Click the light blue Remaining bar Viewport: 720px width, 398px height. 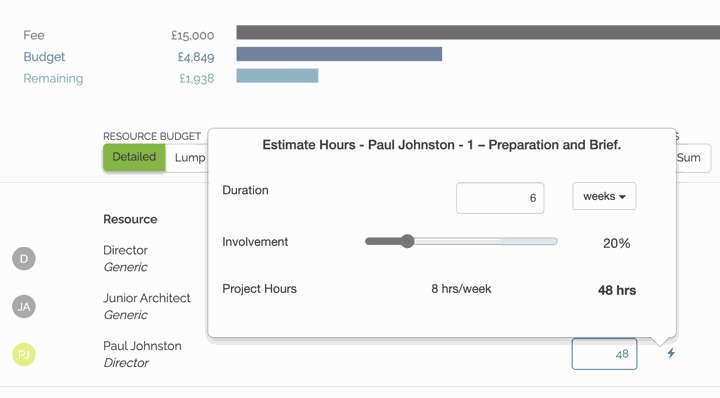point(277,76)
